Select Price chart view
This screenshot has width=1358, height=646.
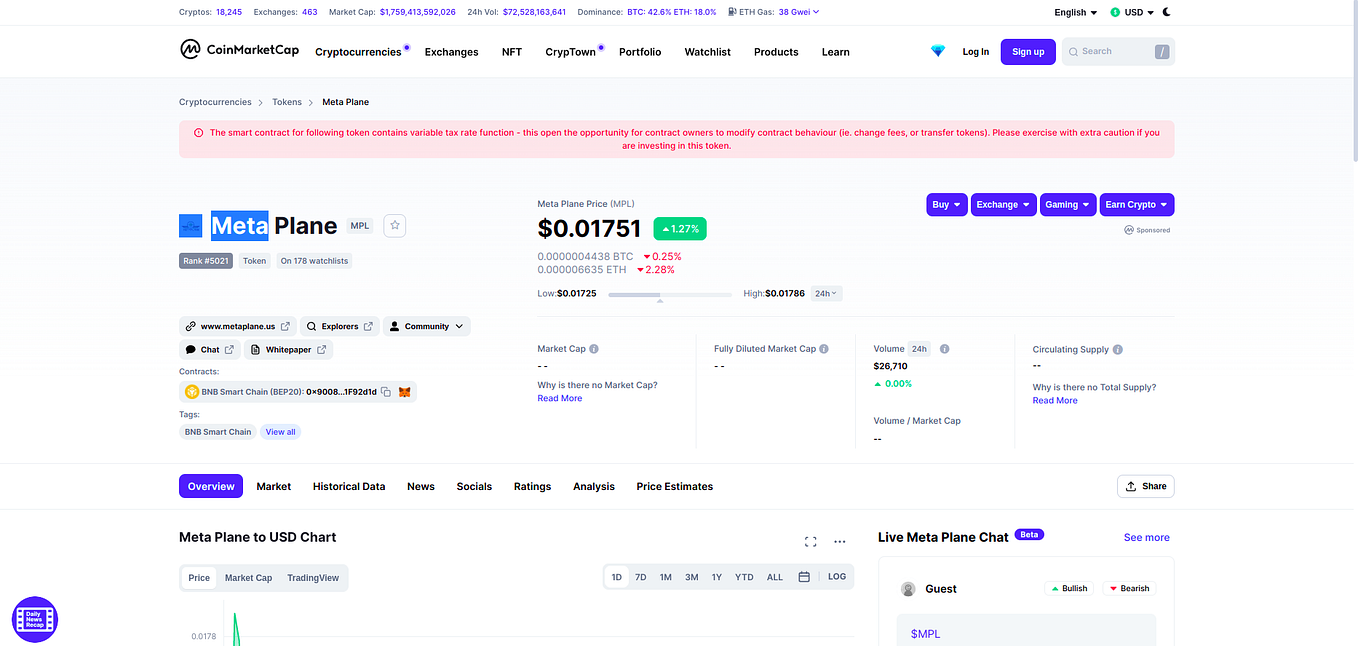click(x=199, y=578)
